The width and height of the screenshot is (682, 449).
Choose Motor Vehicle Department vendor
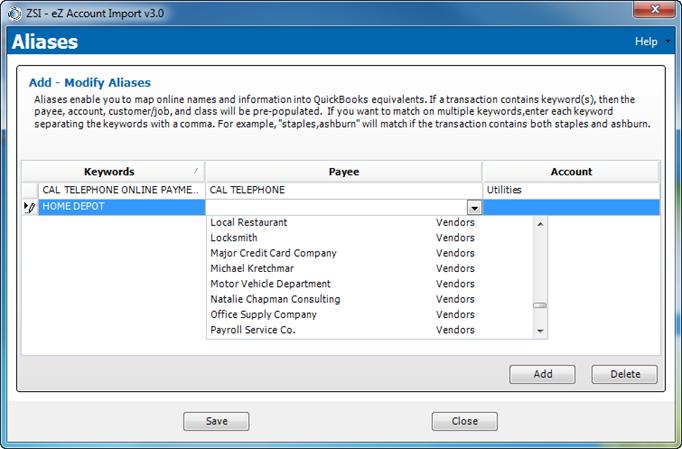[271, 283]
